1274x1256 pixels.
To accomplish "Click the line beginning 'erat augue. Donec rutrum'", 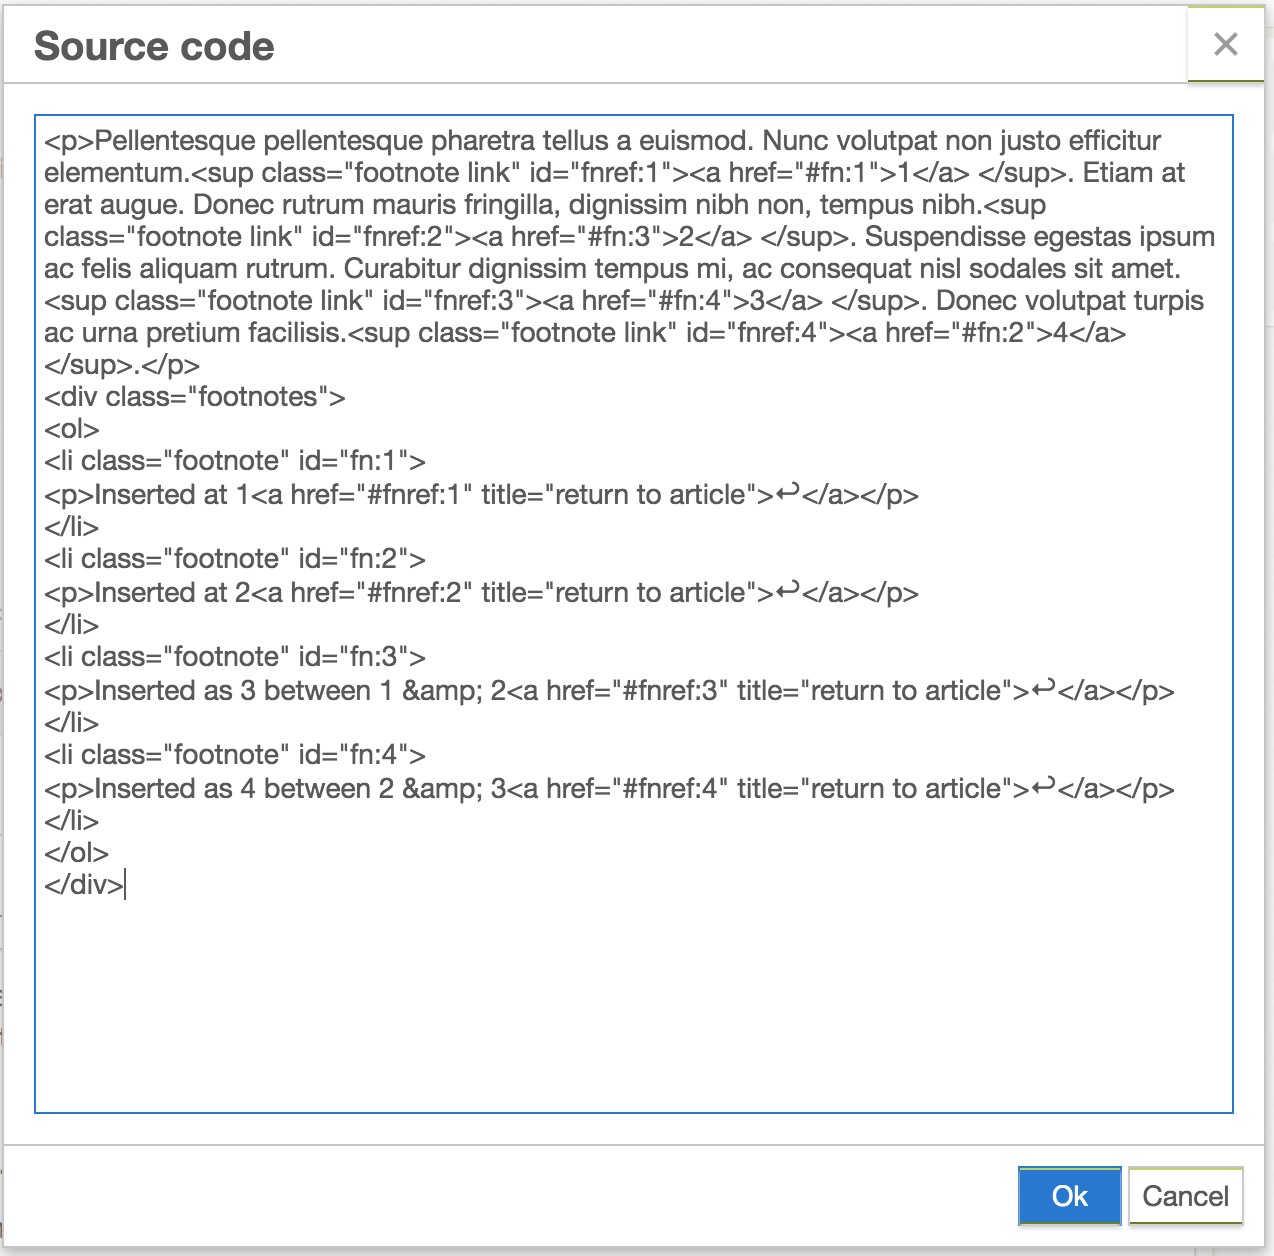I will coord(545,205).
